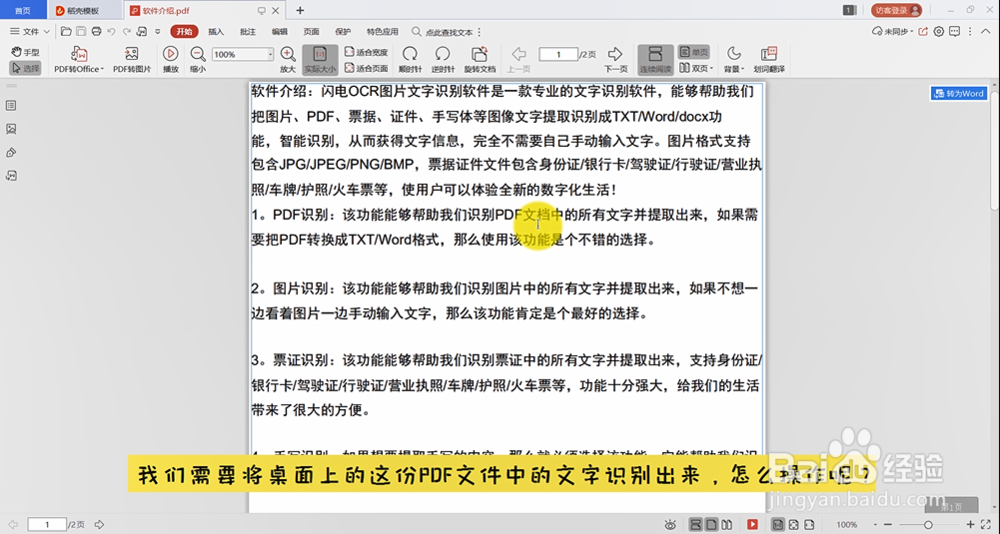Screen dimensions: 1000x534
Task: Start slideshow with 播放 button
Action: click(x=170, y=60)
